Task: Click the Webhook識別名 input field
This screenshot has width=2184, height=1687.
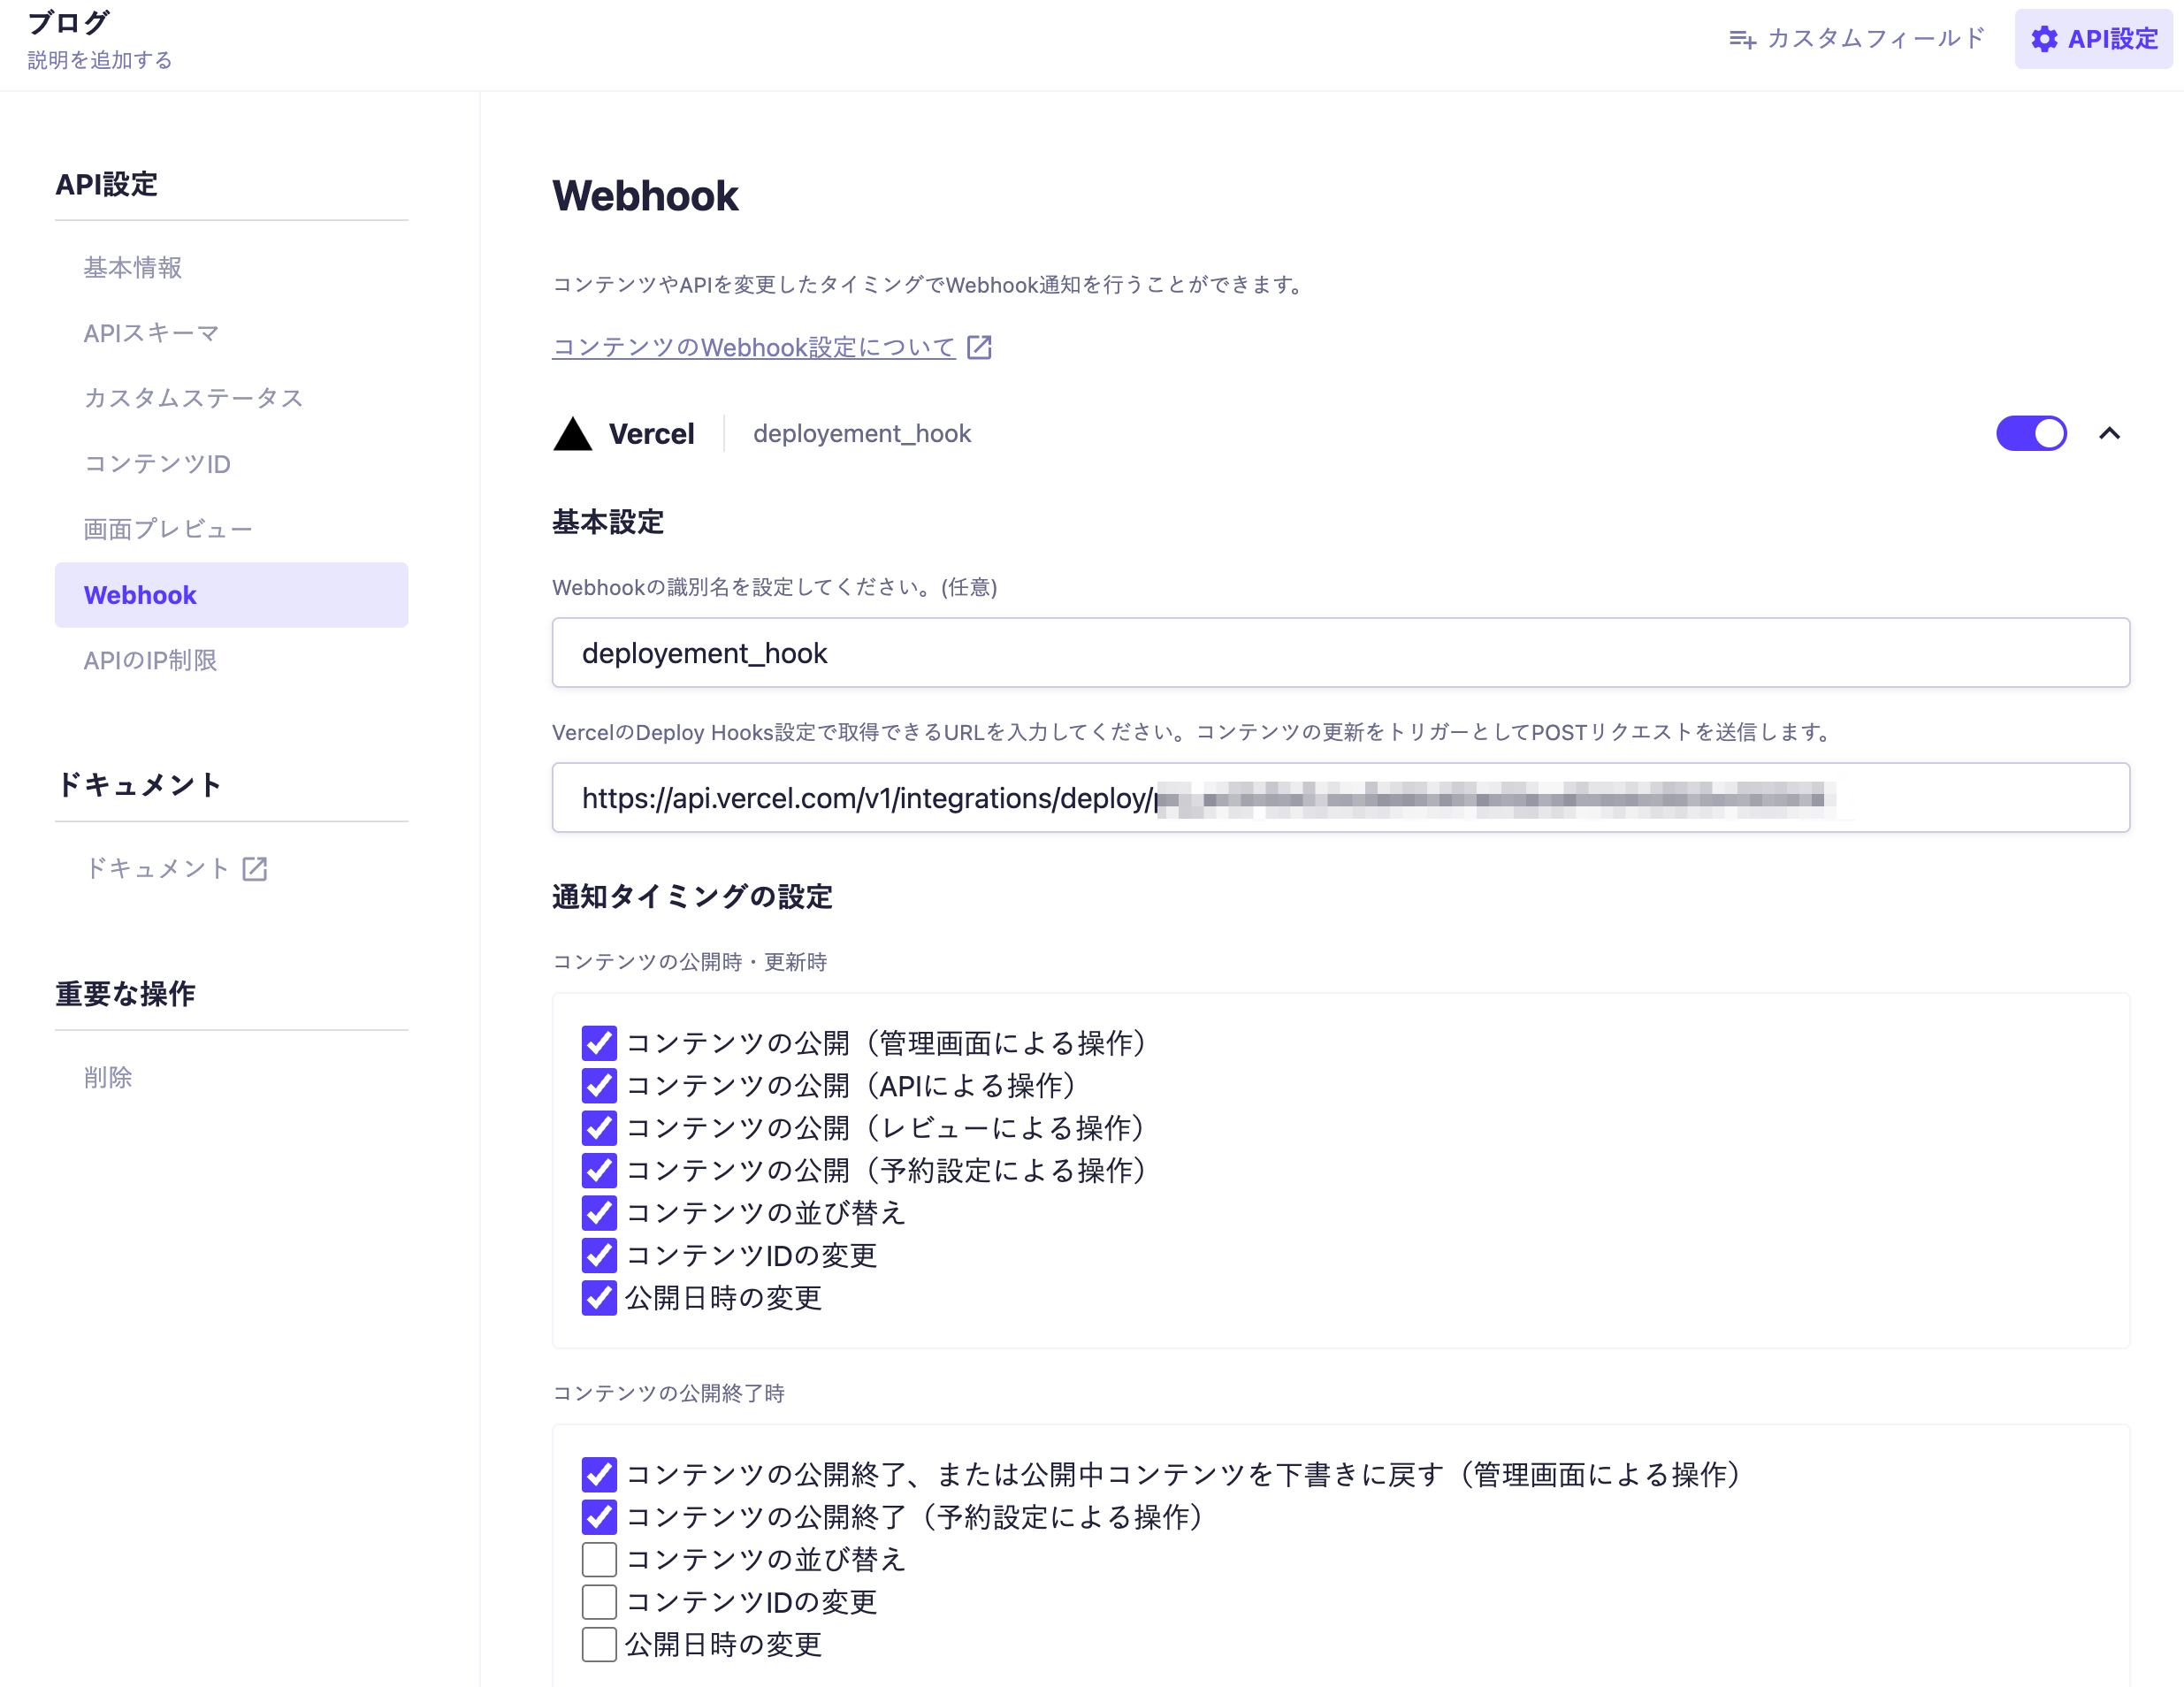Action: tap(1340, 653)
